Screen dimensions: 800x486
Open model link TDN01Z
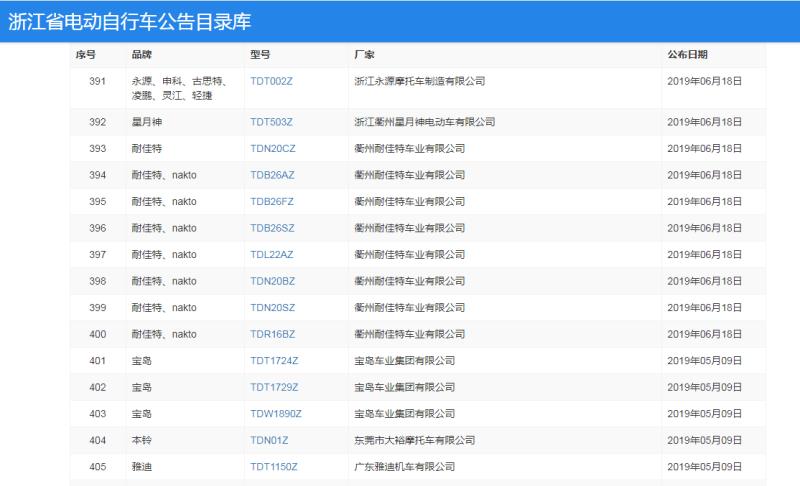[269, 440]
